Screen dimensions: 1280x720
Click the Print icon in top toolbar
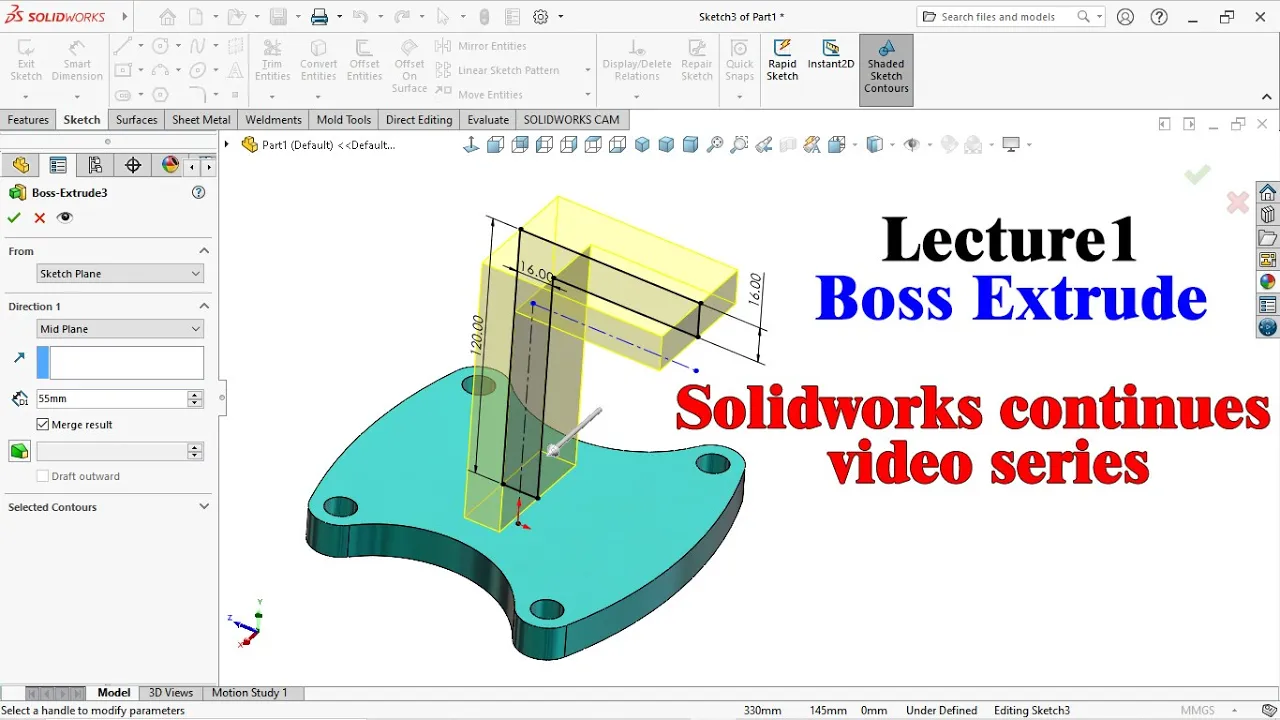click(x=319, y=16)
